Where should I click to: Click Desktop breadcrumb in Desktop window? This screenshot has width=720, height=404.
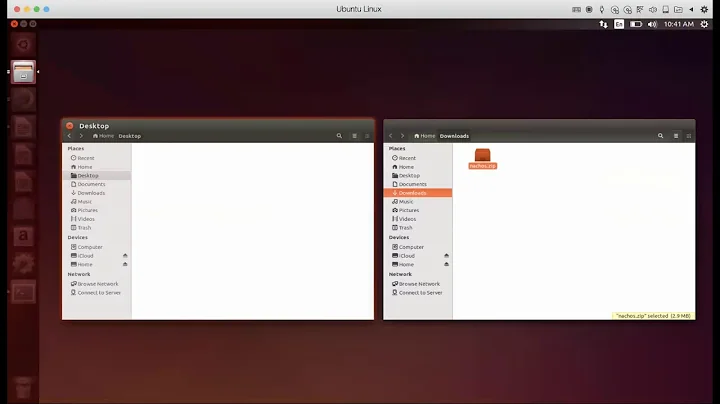pyautogui.click(x=130, y=136)
